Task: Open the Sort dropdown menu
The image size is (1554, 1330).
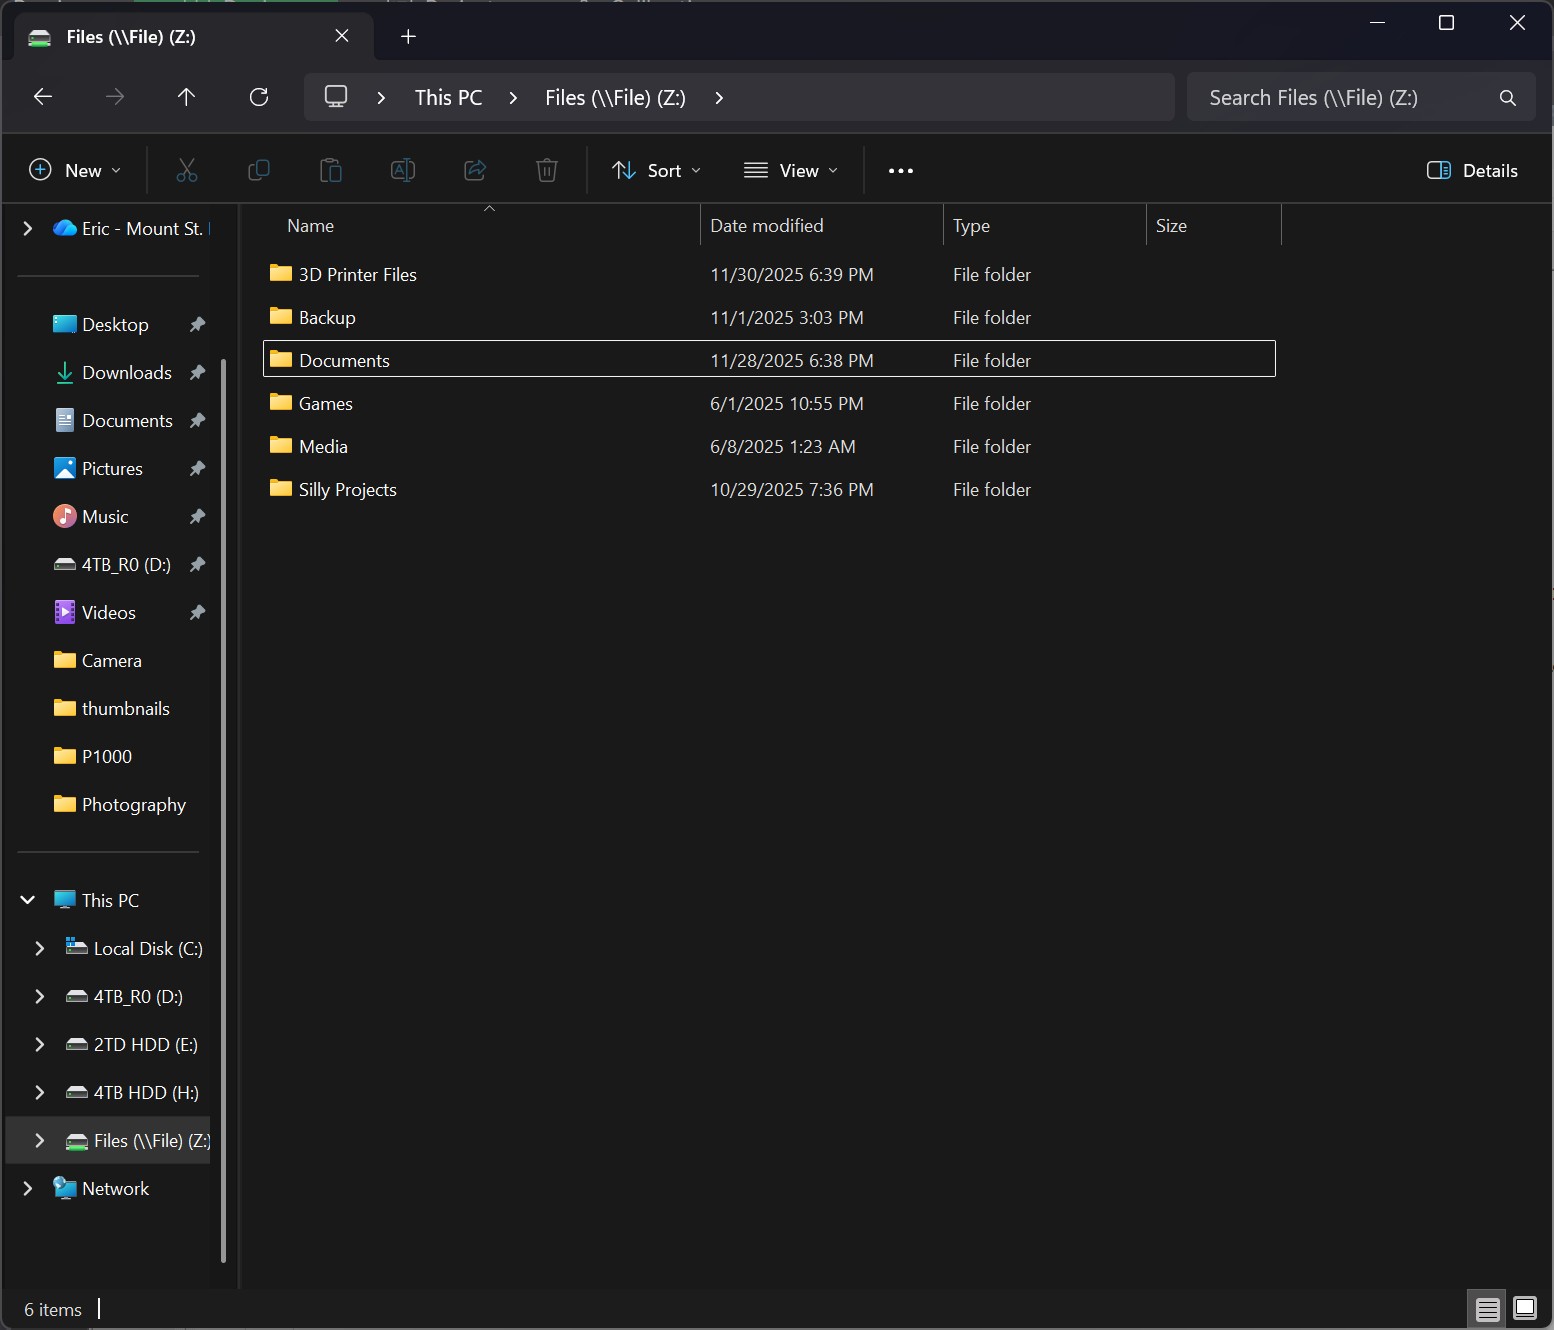Action: tap(656, 170)
